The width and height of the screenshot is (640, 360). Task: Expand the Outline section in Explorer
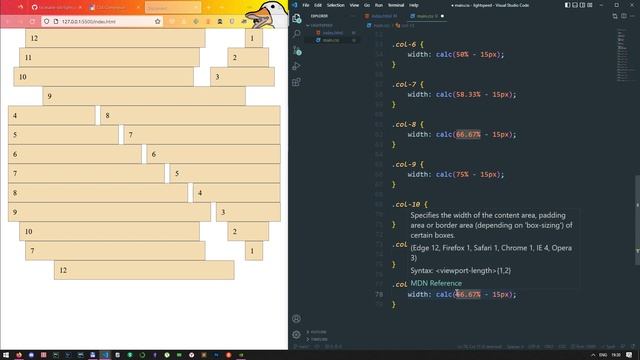point(317,332)
